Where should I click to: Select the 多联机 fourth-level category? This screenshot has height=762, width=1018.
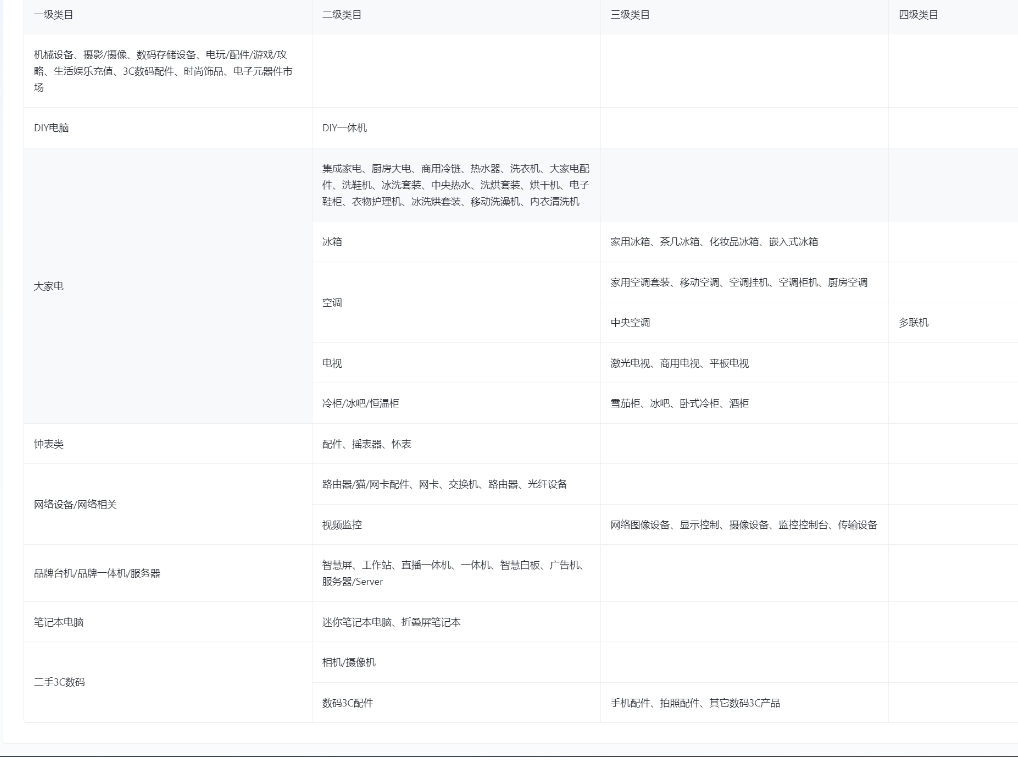click(914, 323)
